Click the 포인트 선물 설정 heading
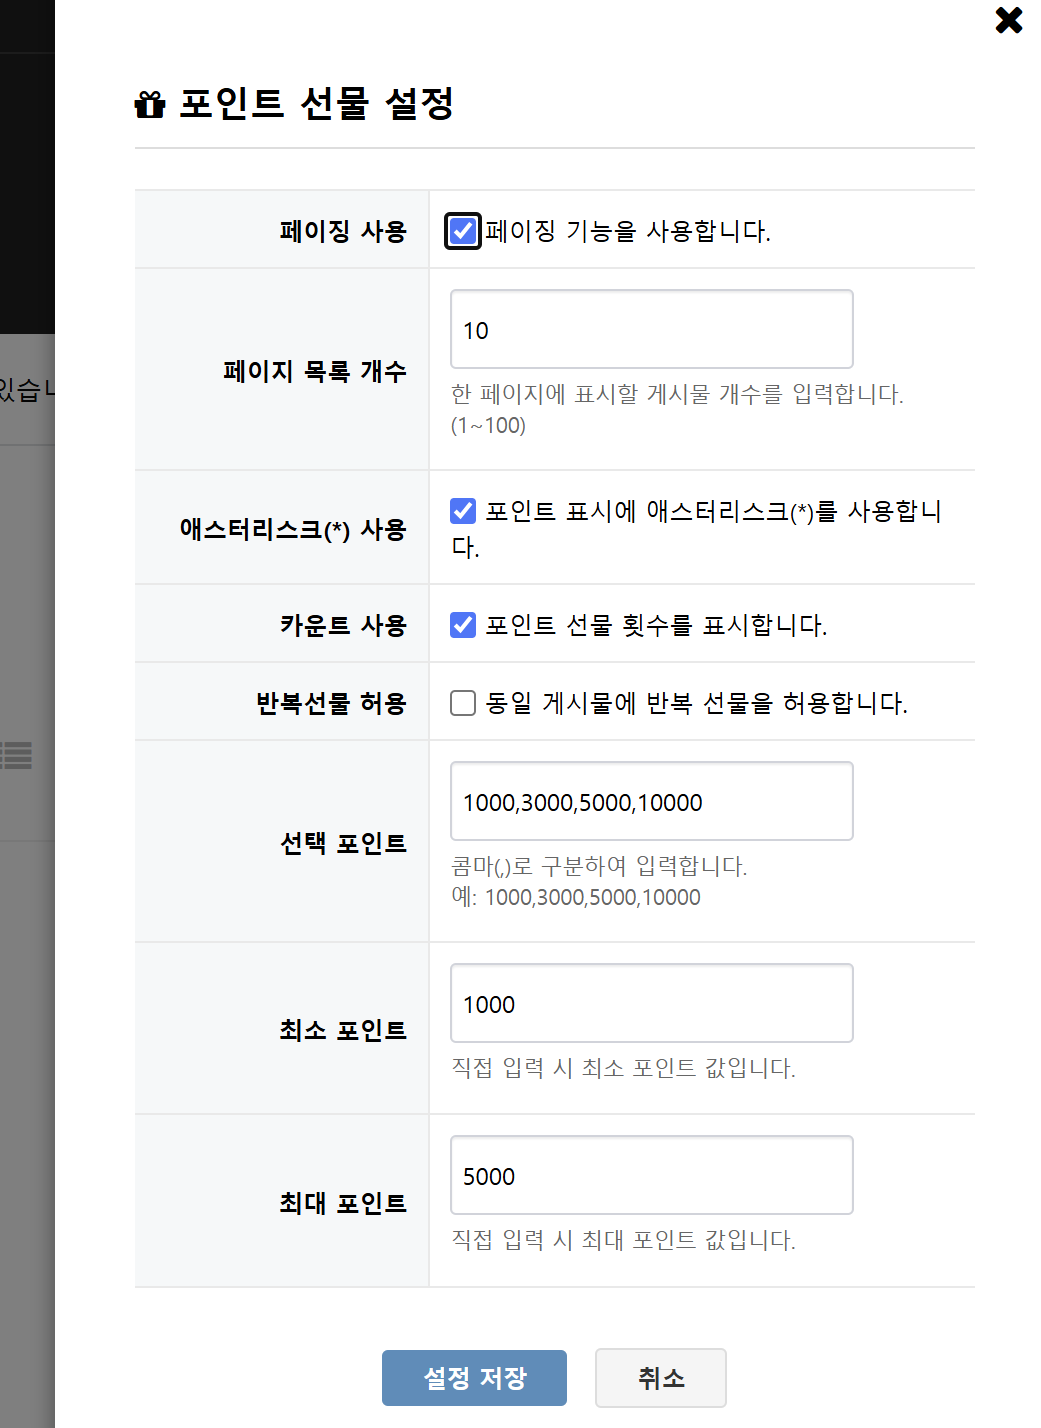The width and height of the screenshot is (1041, 1428). click(x=317, y=103)
